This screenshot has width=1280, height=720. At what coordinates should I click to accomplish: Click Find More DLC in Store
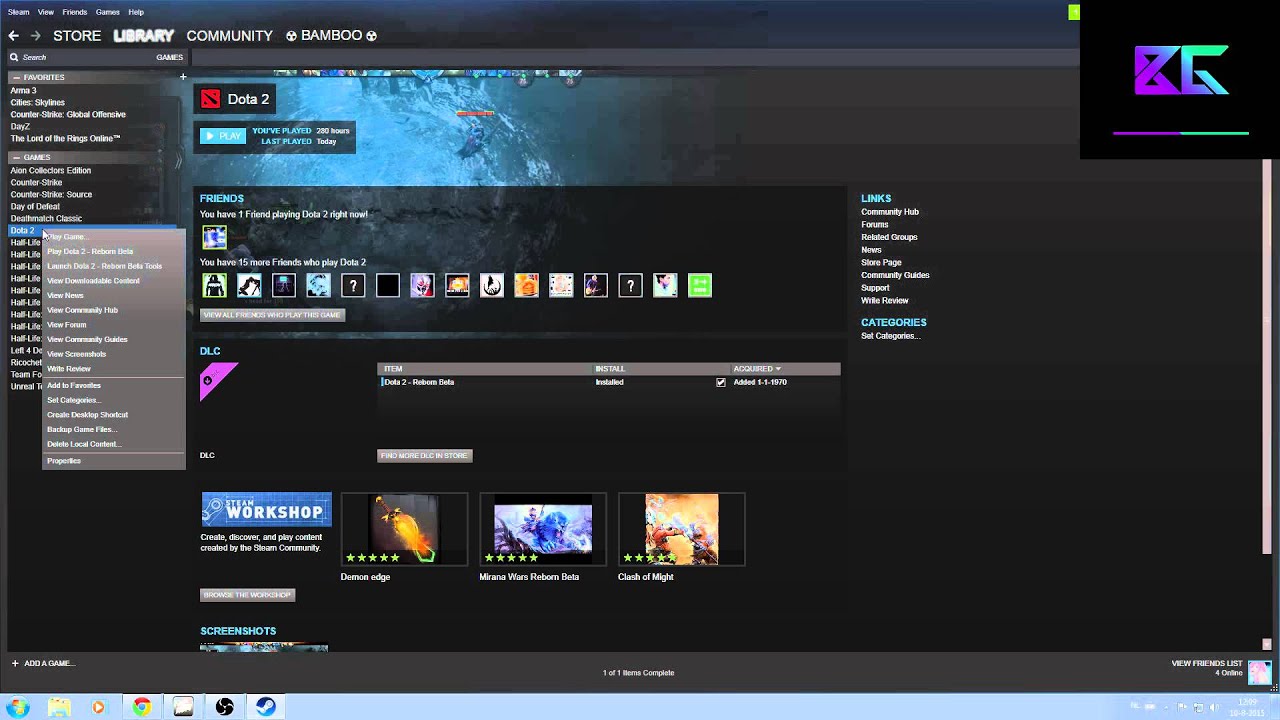click(424, 456)
